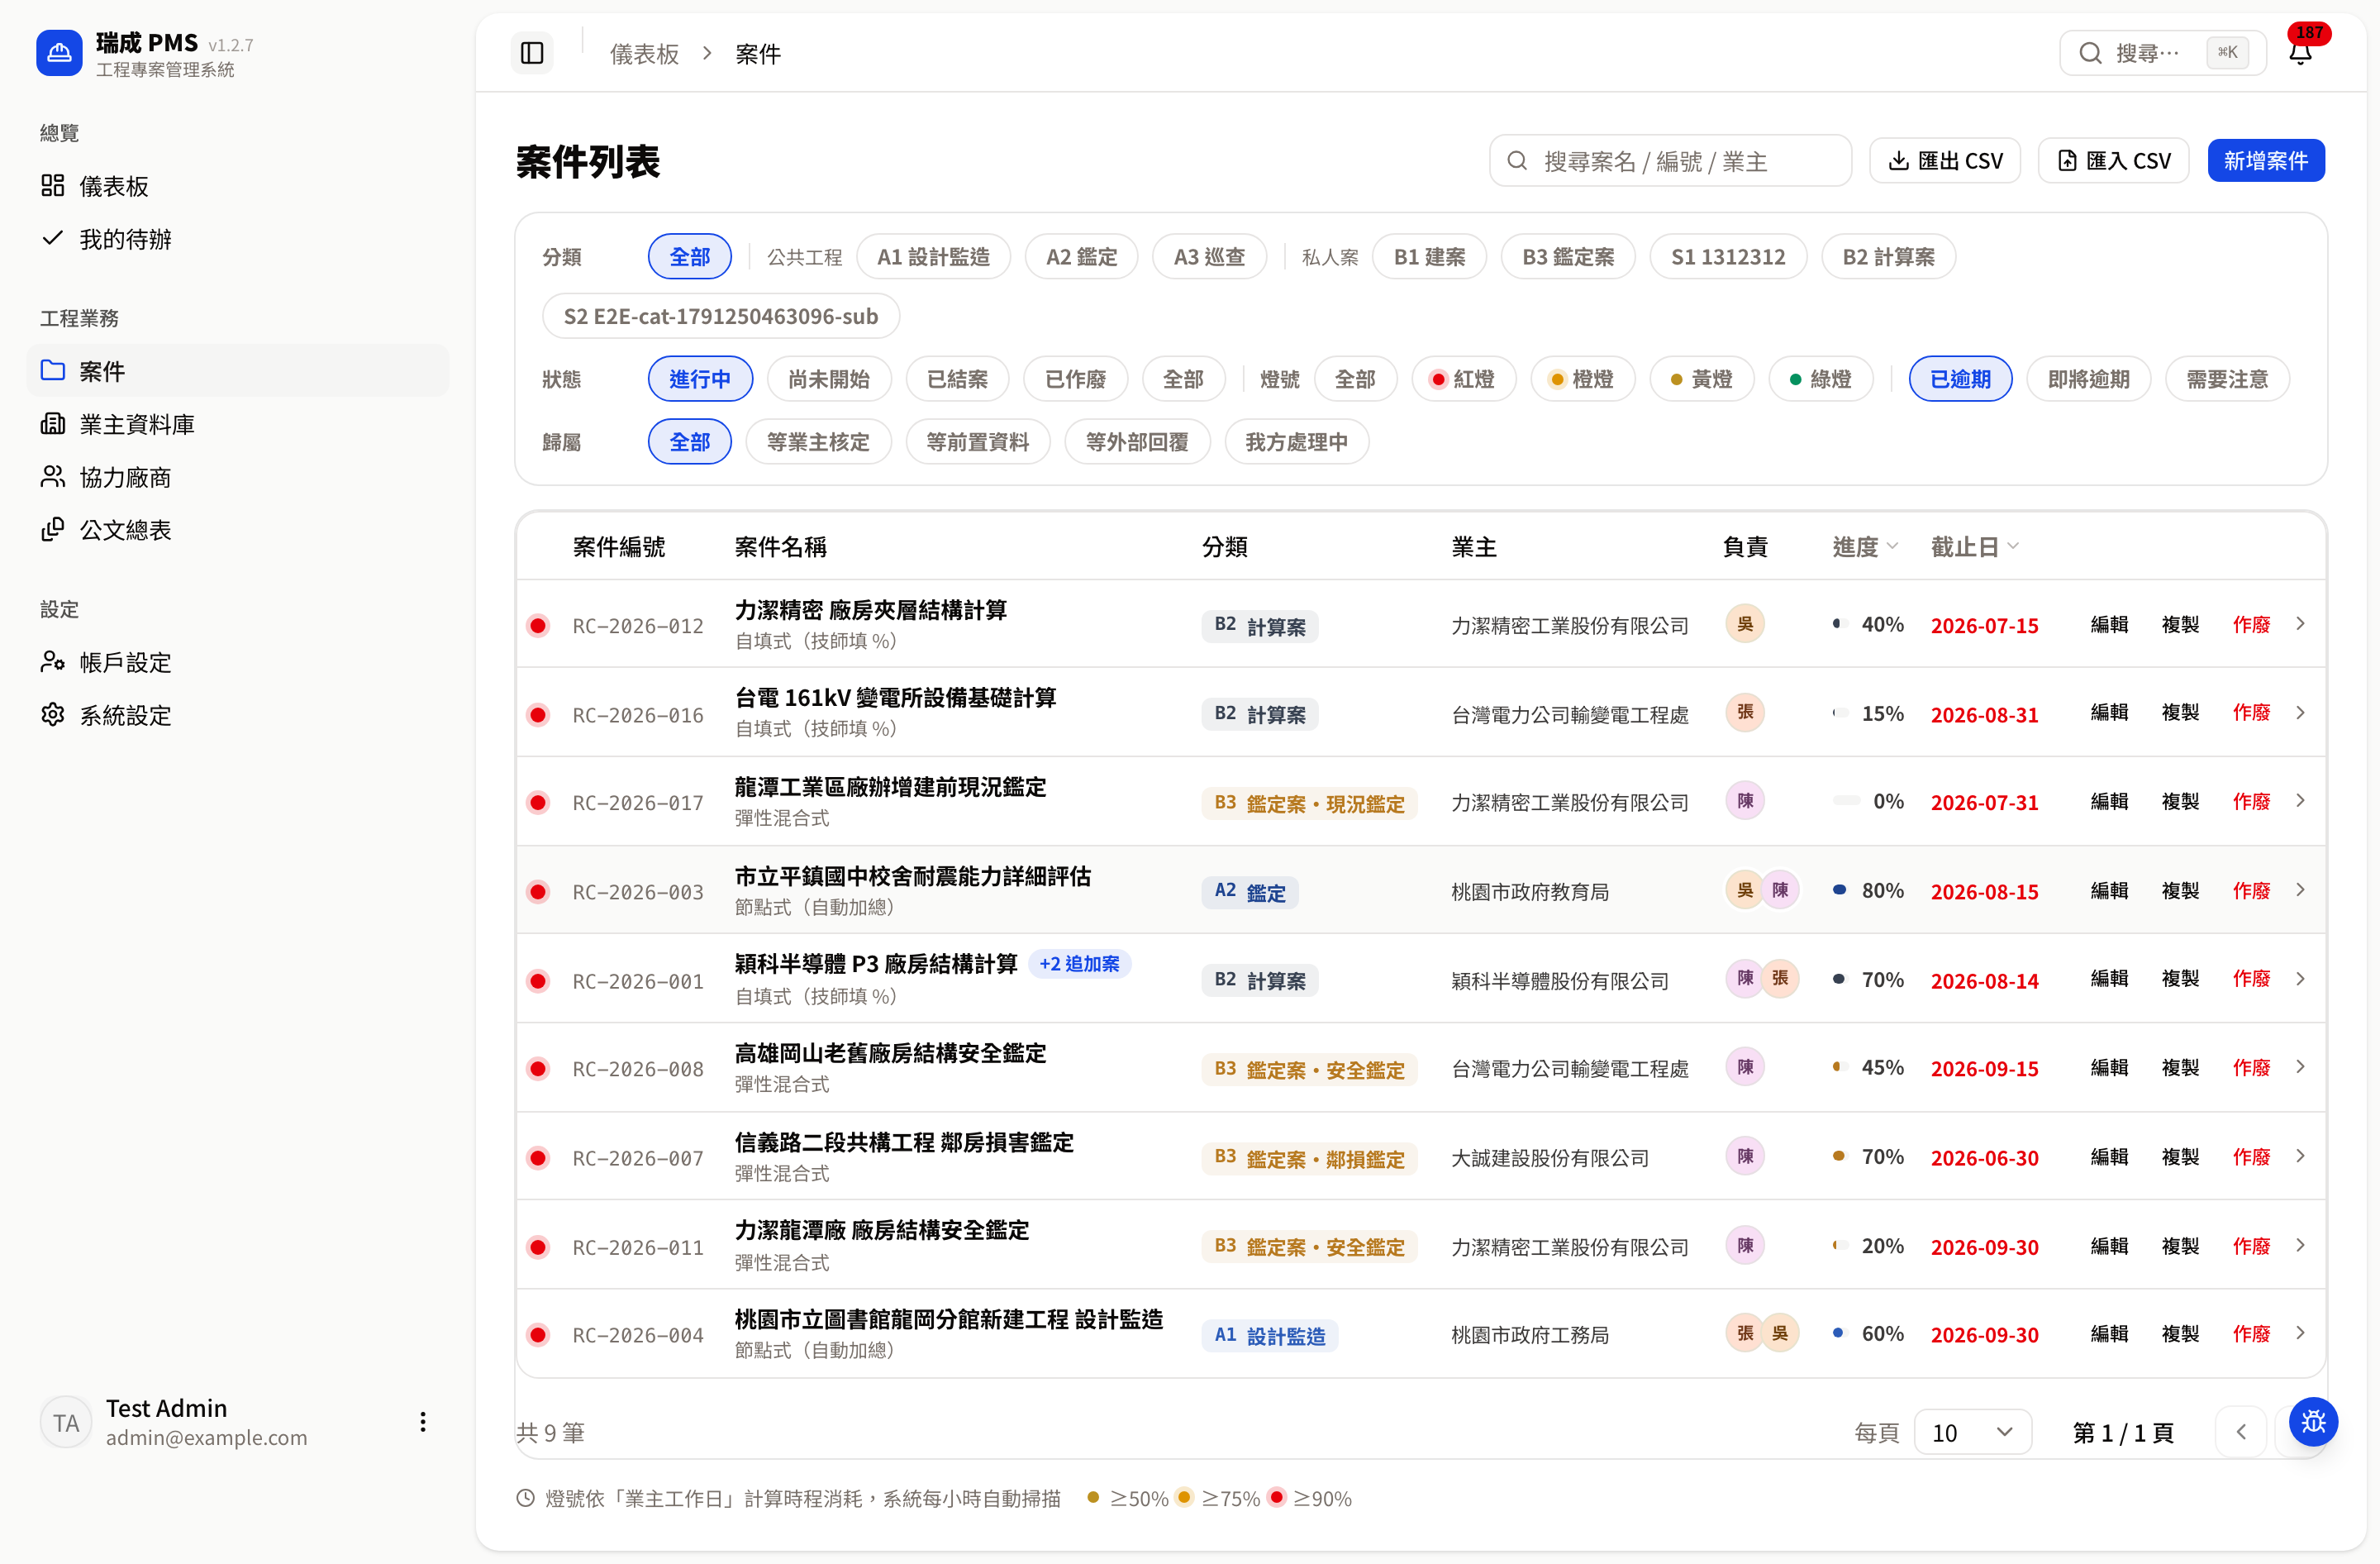Open 系統設定 gear item
Viewport: 2380px width, 1564px height.
pyautogui.click(x=238, y=715)
